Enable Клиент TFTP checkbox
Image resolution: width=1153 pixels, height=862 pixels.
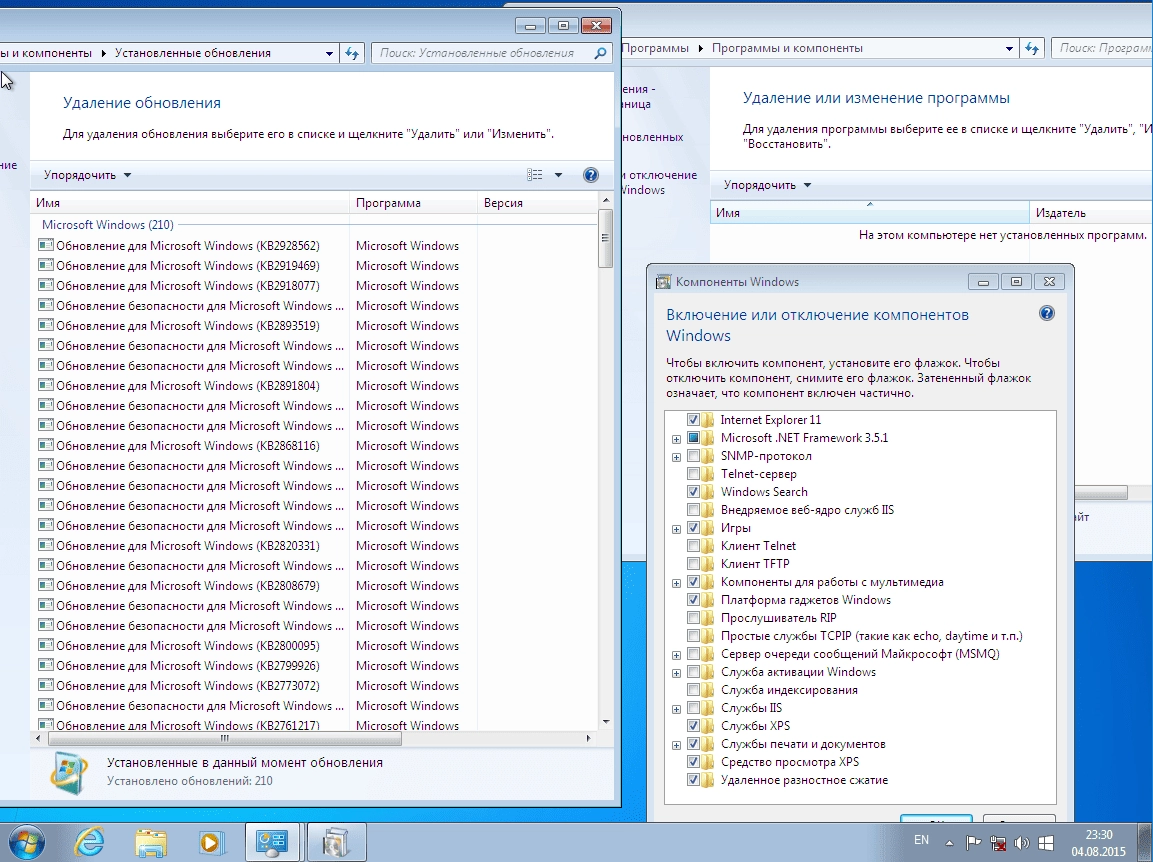pos(693,564)
